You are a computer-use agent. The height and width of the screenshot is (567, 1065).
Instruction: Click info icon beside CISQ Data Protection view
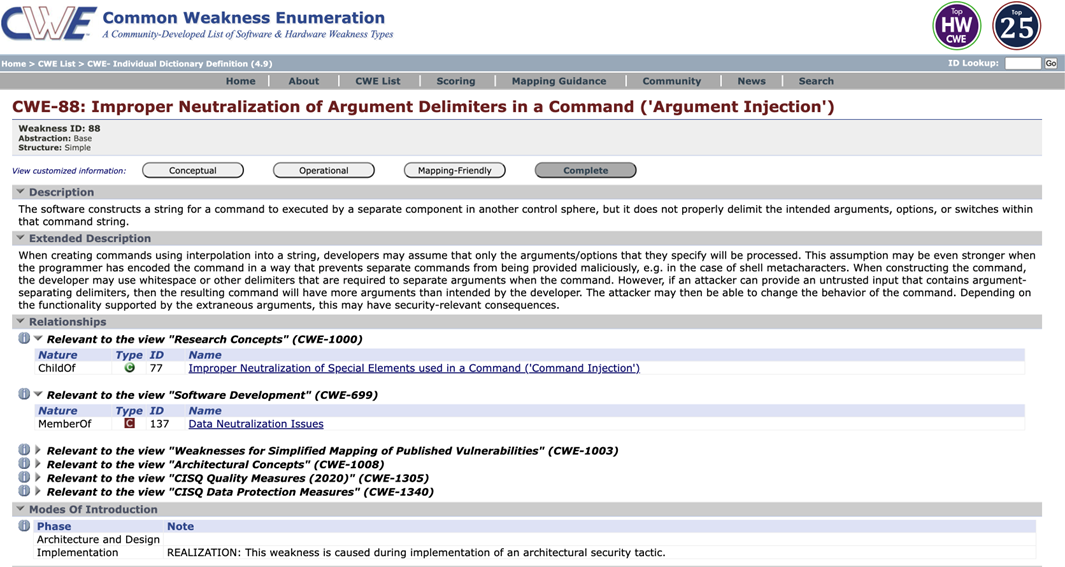pos(24,491)
